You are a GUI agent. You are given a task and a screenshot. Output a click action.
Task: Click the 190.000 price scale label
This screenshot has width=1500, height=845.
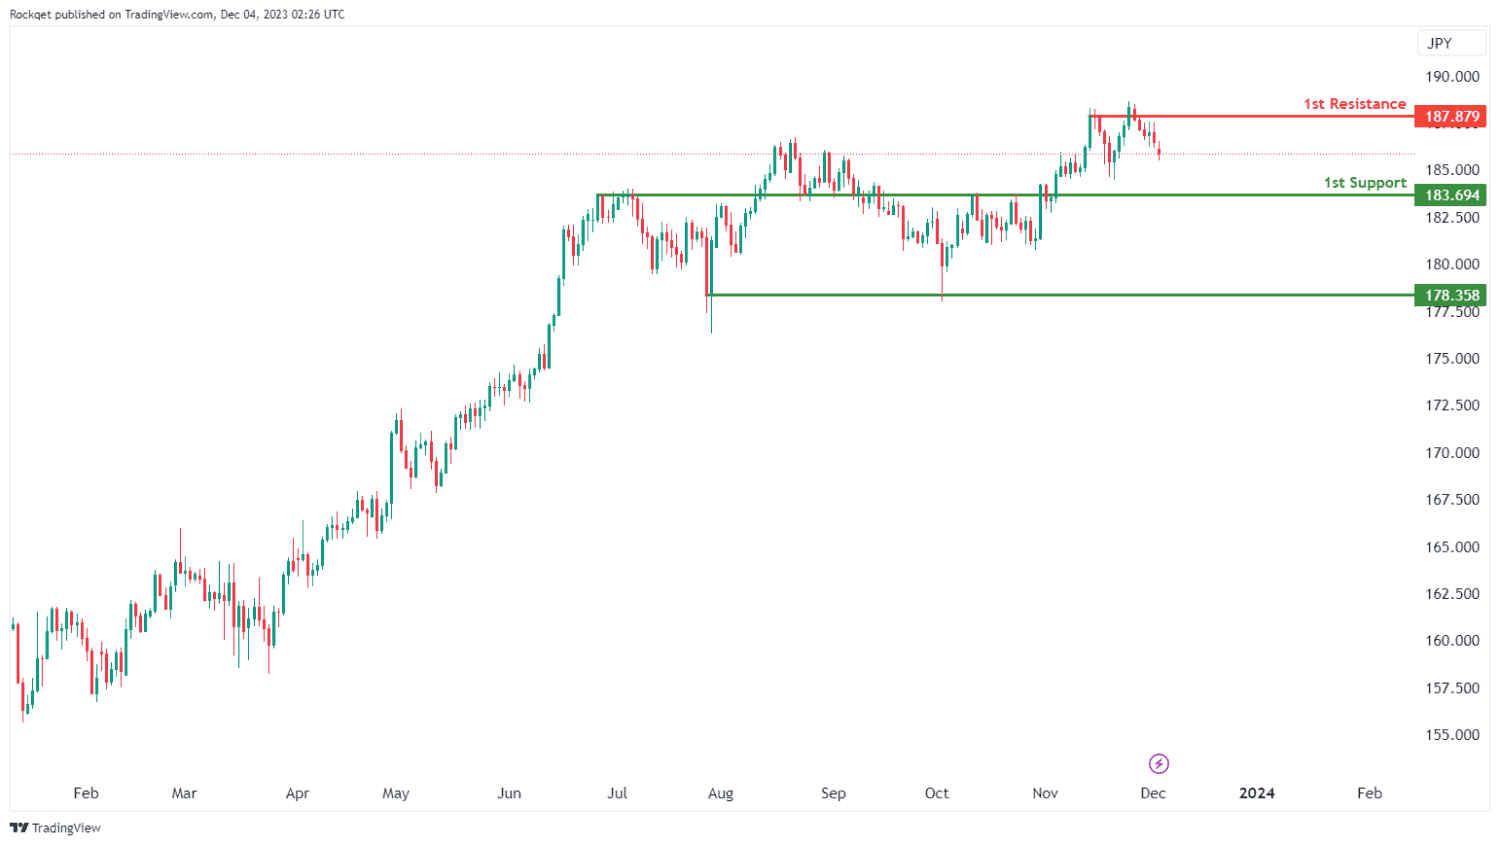point(1452,76)
